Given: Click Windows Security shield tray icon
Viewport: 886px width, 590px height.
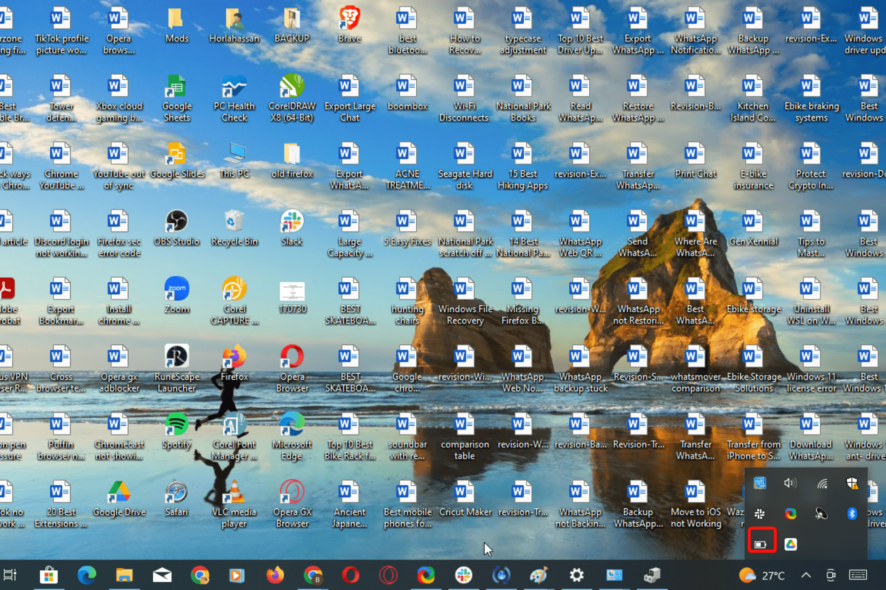Looking at the screenshot, I should click(852, 483).
